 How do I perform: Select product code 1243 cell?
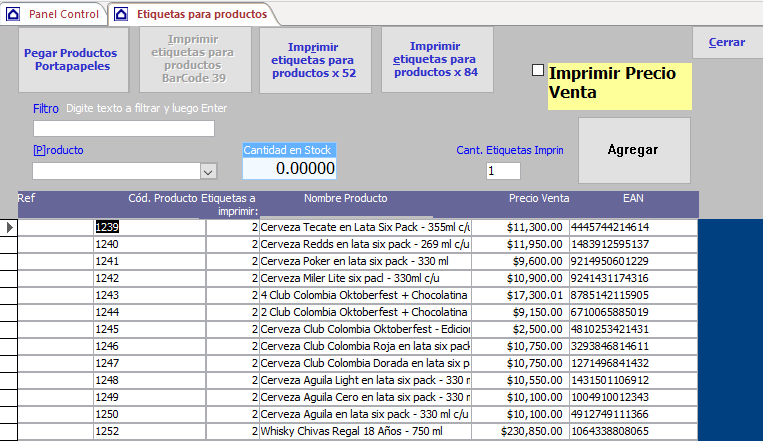coord(149,295)
